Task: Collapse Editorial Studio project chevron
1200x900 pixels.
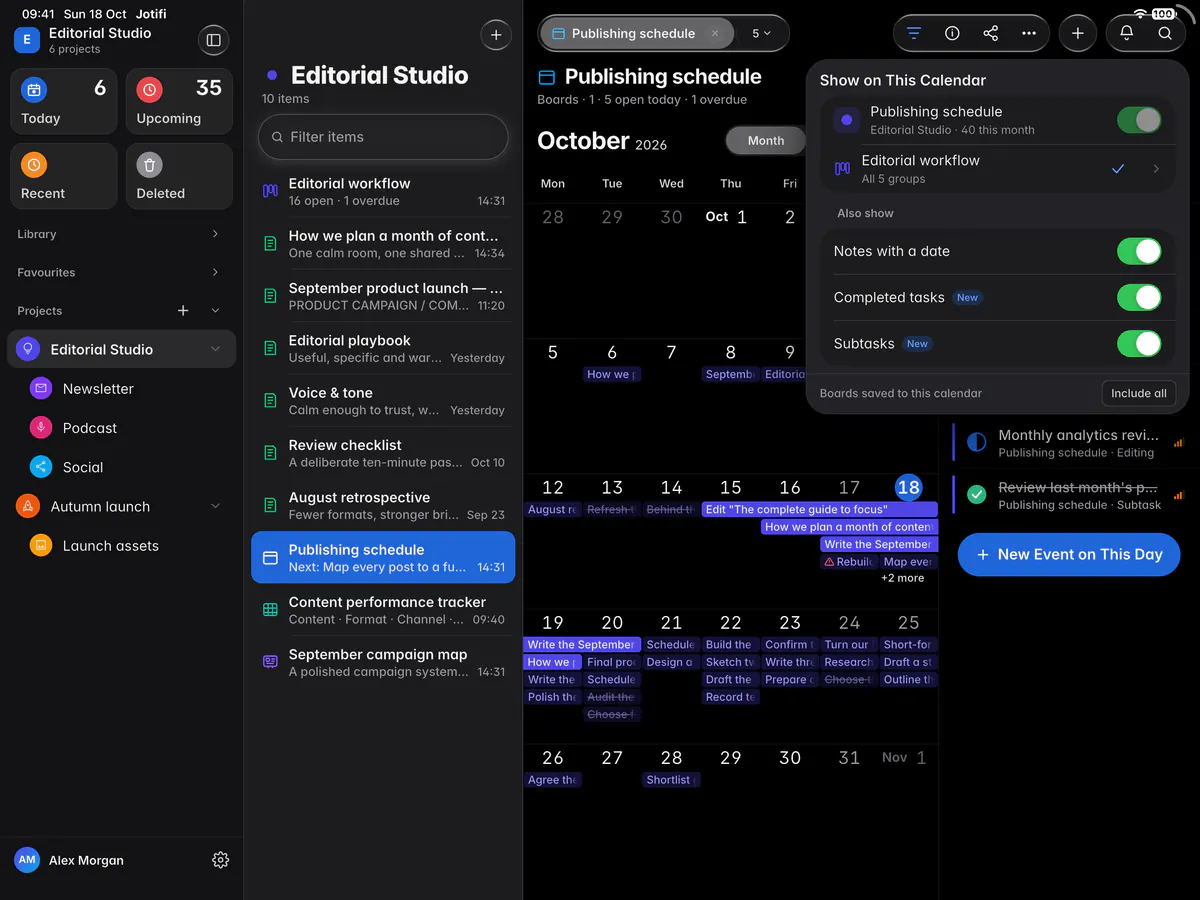Action: pyautogui.click(x=215, y=349)
